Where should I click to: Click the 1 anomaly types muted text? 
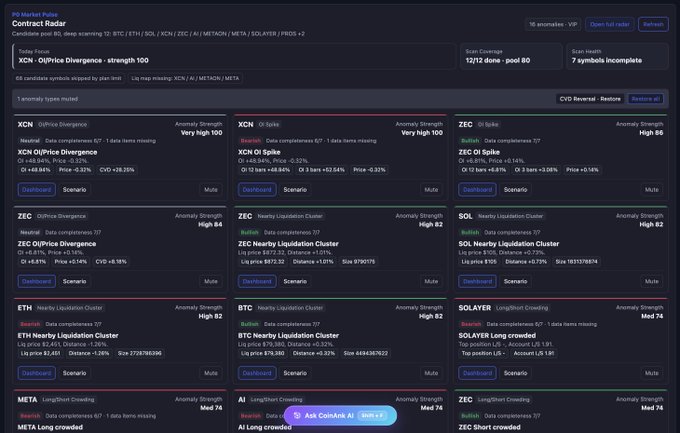point(48,99)
